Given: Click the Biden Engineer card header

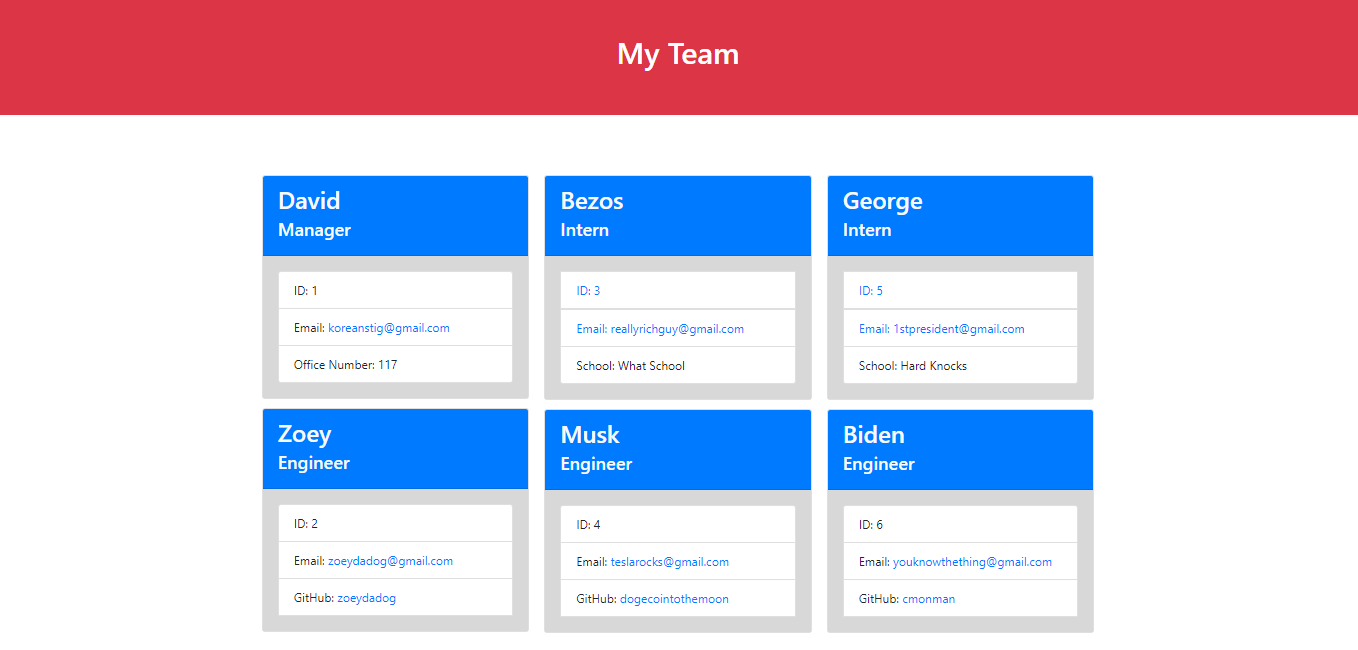Looking at the screenshot, I should pos(960,448).
